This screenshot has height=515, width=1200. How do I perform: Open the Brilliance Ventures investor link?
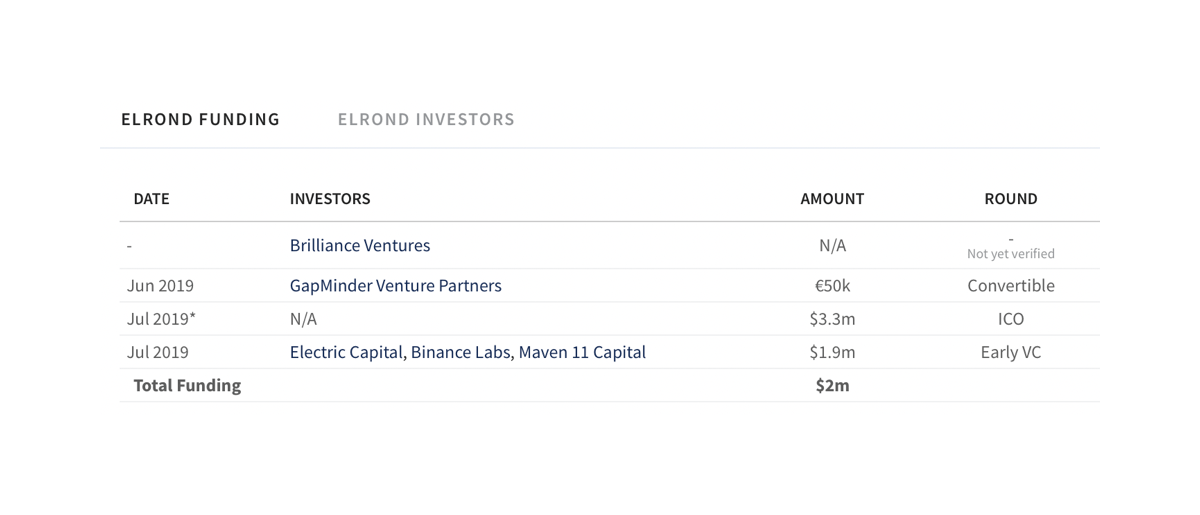click(x=360, y=245)
